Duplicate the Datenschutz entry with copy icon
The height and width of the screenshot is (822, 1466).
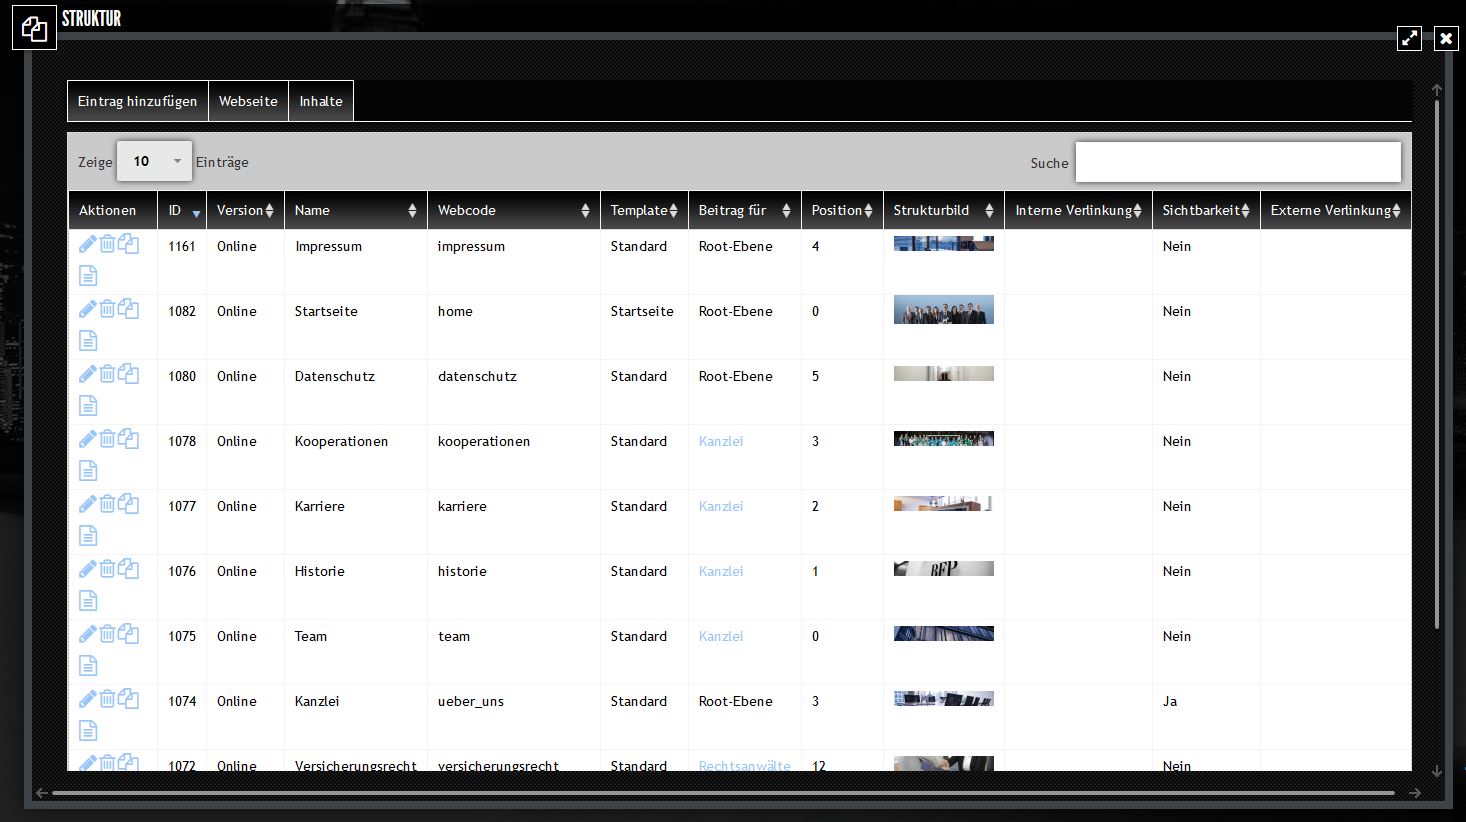click(x=128, y=374)
